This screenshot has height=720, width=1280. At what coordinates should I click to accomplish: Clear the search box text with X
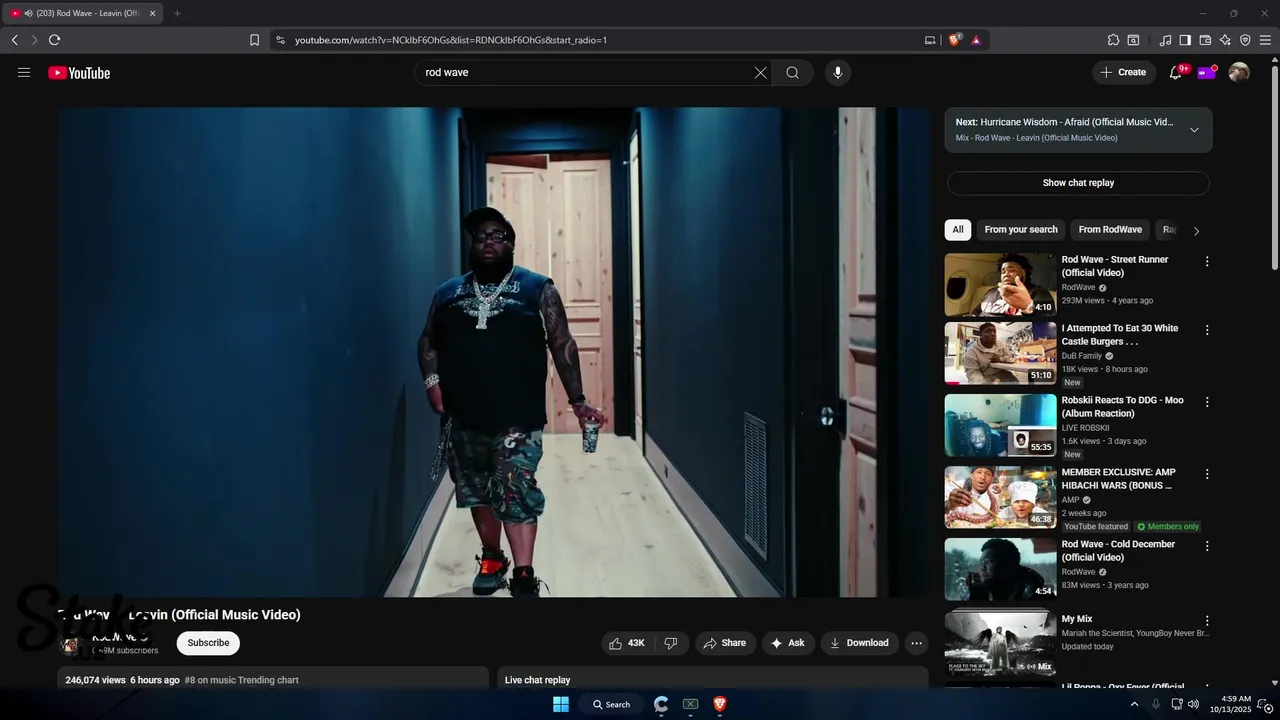(x=760, y=72)
